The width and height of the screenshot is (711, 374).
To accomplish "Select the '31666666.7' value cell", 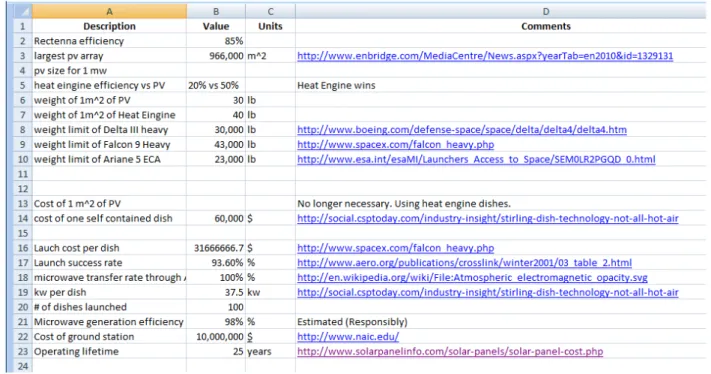I will point(216,248).
